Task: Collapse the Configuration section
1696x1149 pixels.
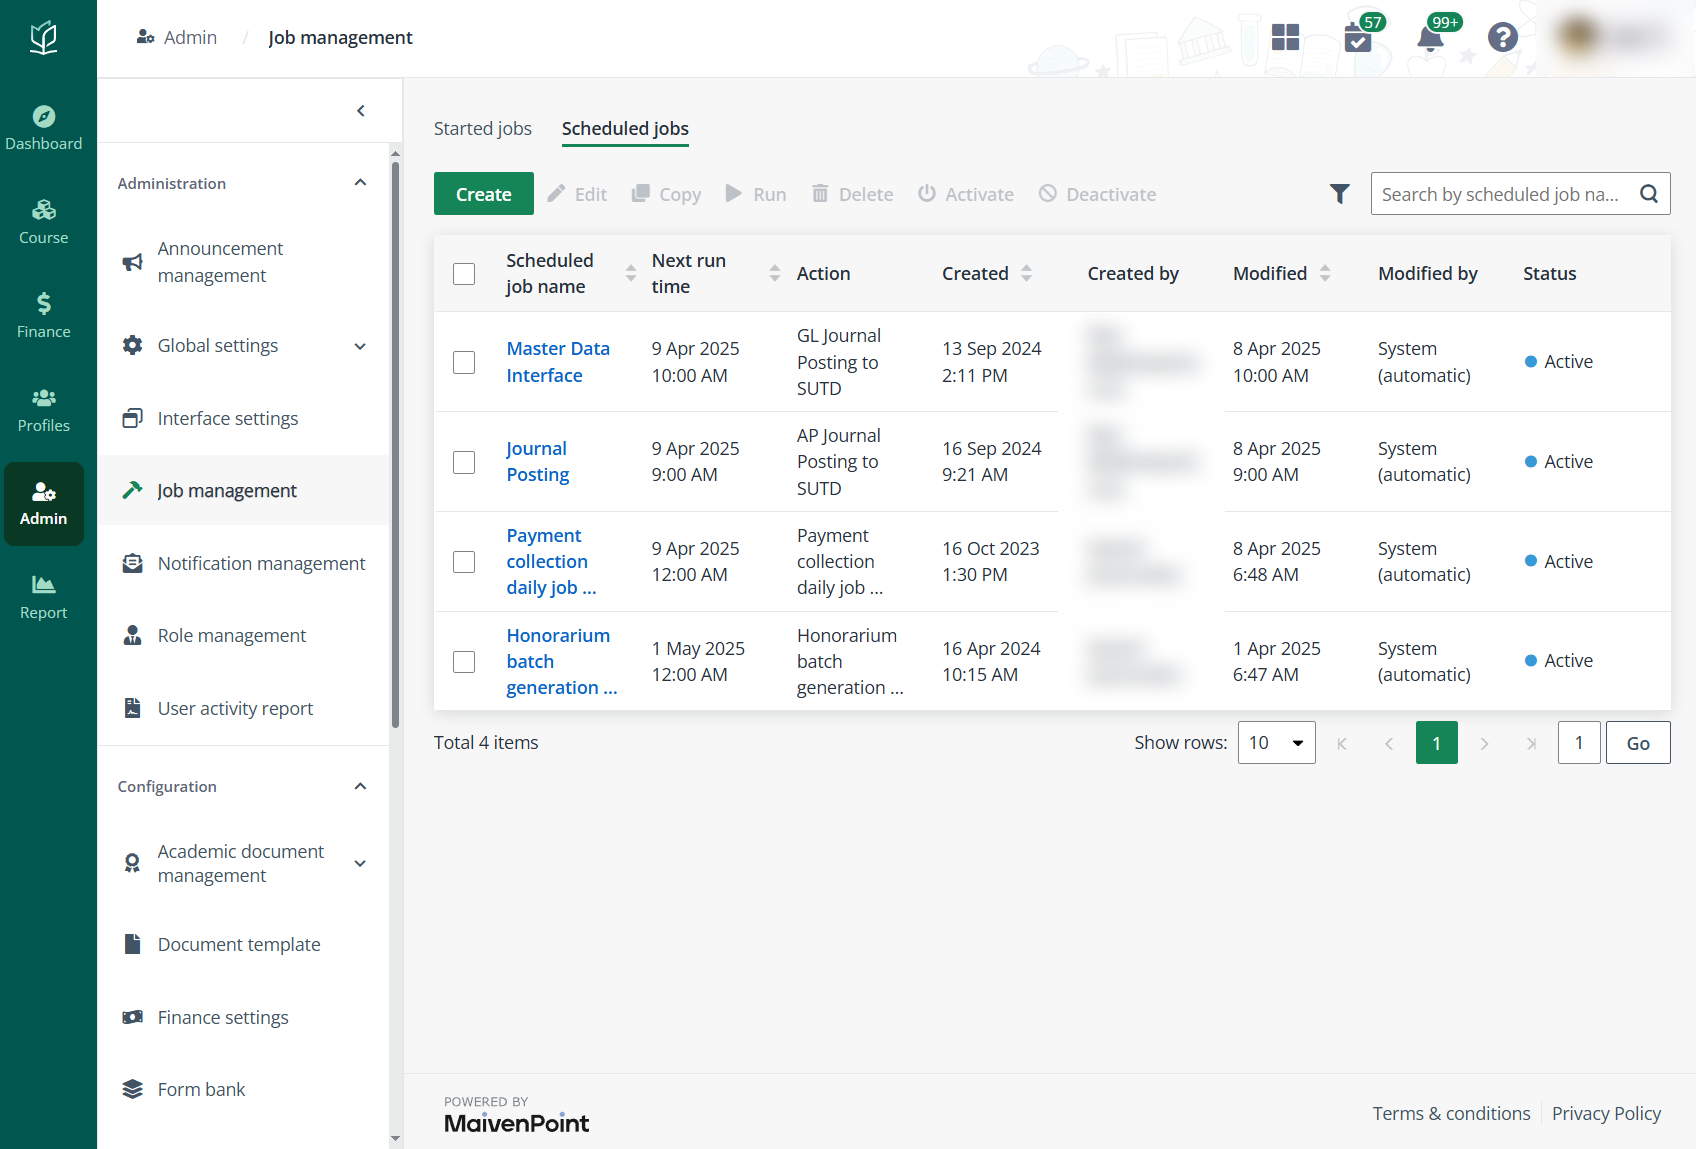Action: pyautogui.click(x=360, y=786)
